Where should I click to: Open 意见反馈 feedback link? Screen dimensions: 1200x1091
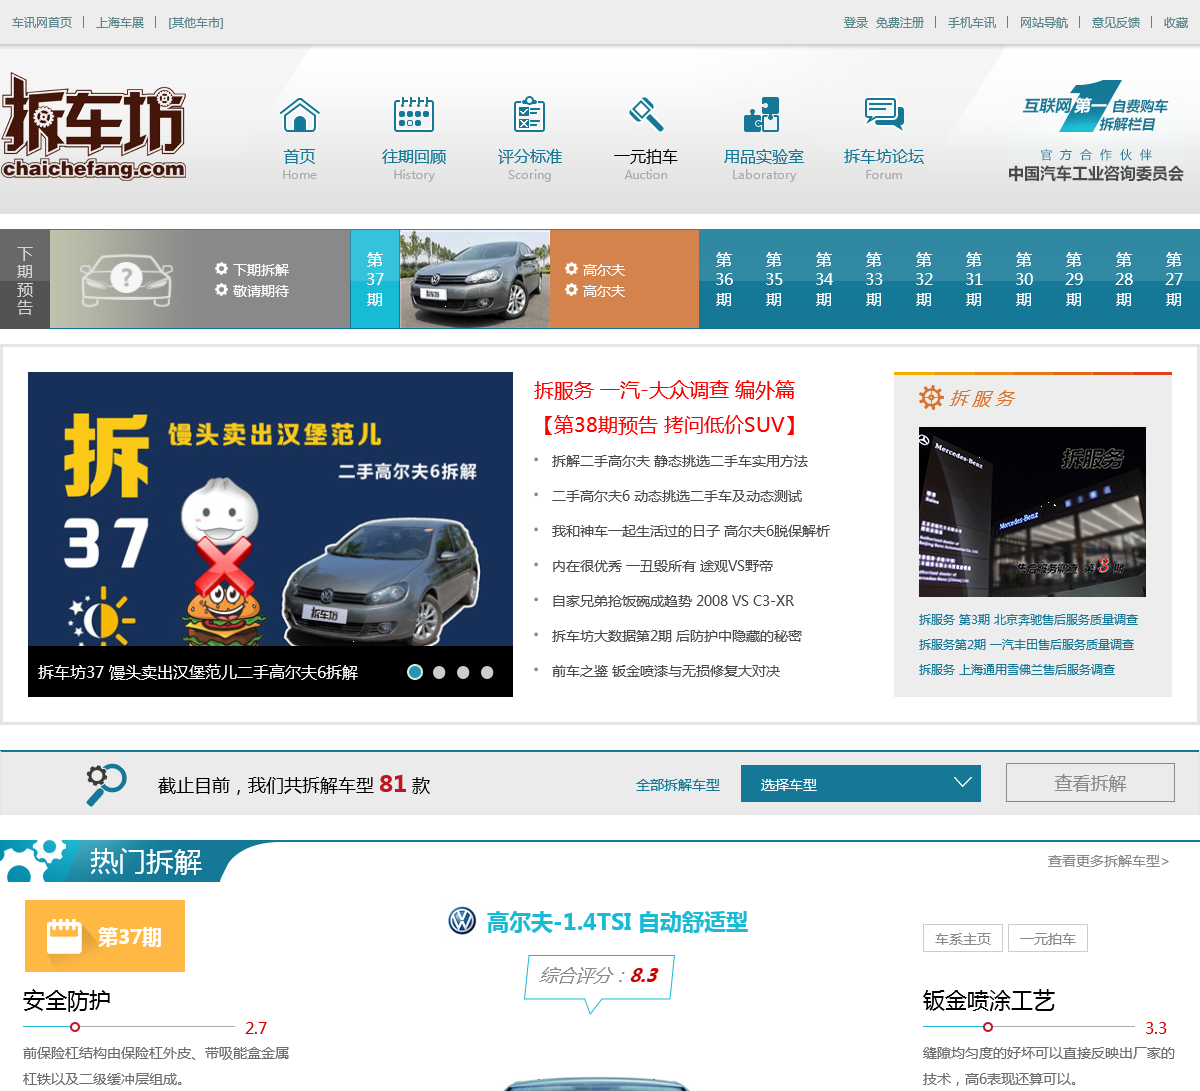[x=1116, y=22]
